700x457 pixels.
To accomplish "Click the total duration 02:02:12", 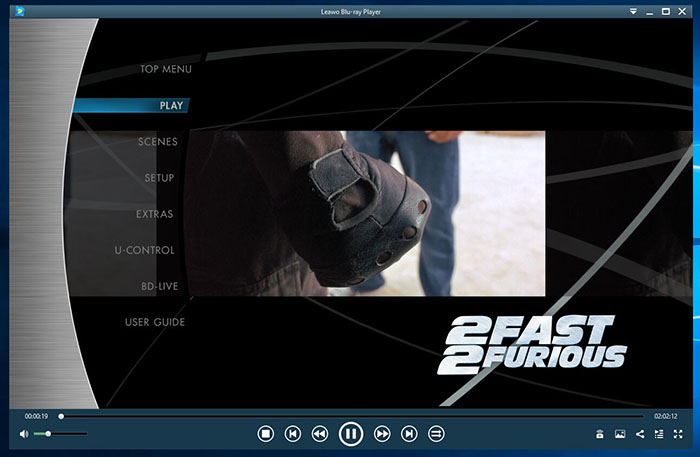I will pos(666,416).
